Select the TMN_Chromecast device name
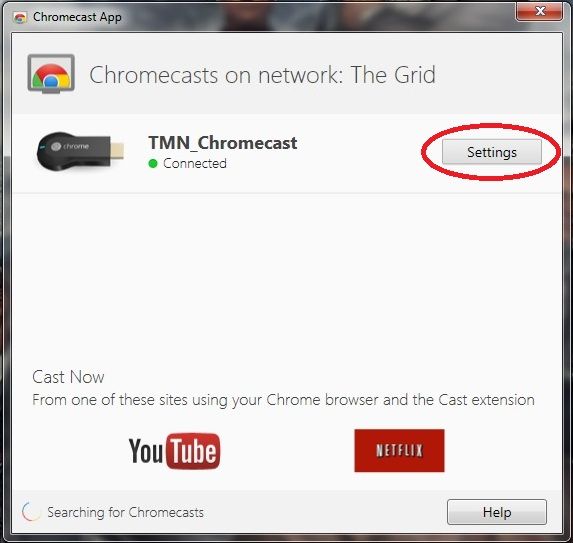Image resolution: width=573 pixels, height=543 pixels. [223, 143]
